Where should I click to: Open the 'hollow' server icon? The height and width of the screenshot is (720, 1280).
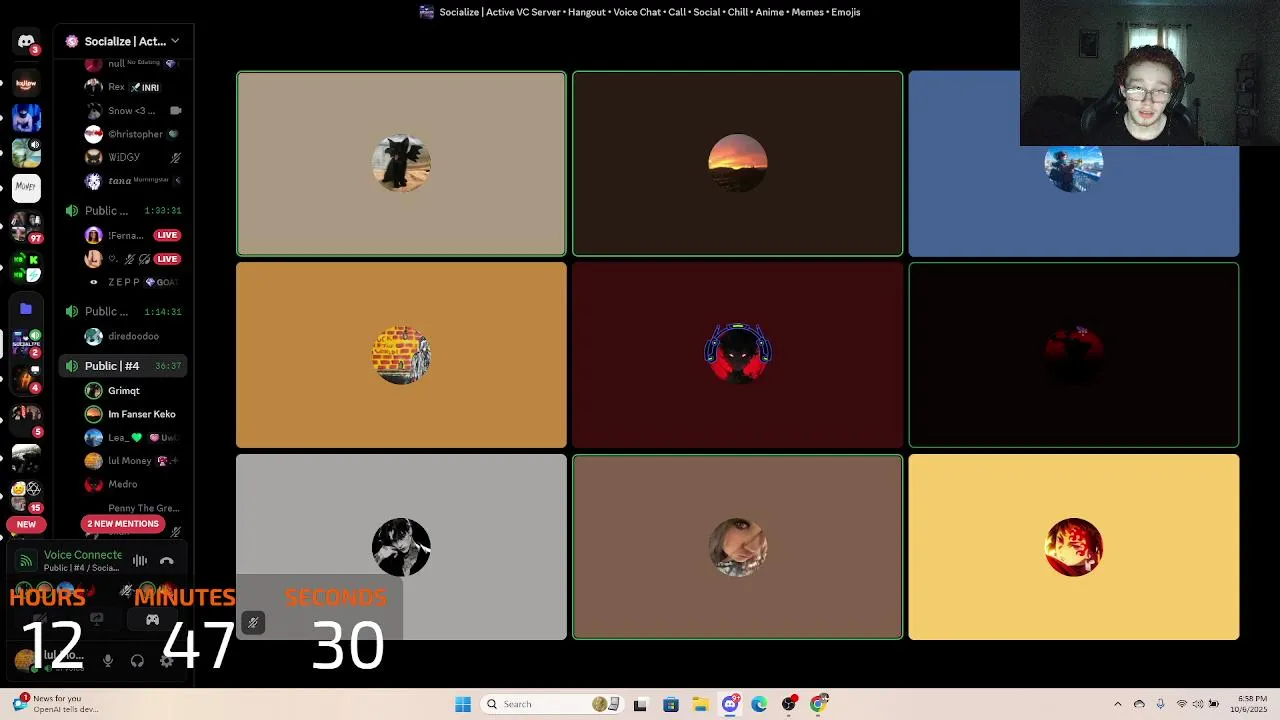tap(26, 84)
